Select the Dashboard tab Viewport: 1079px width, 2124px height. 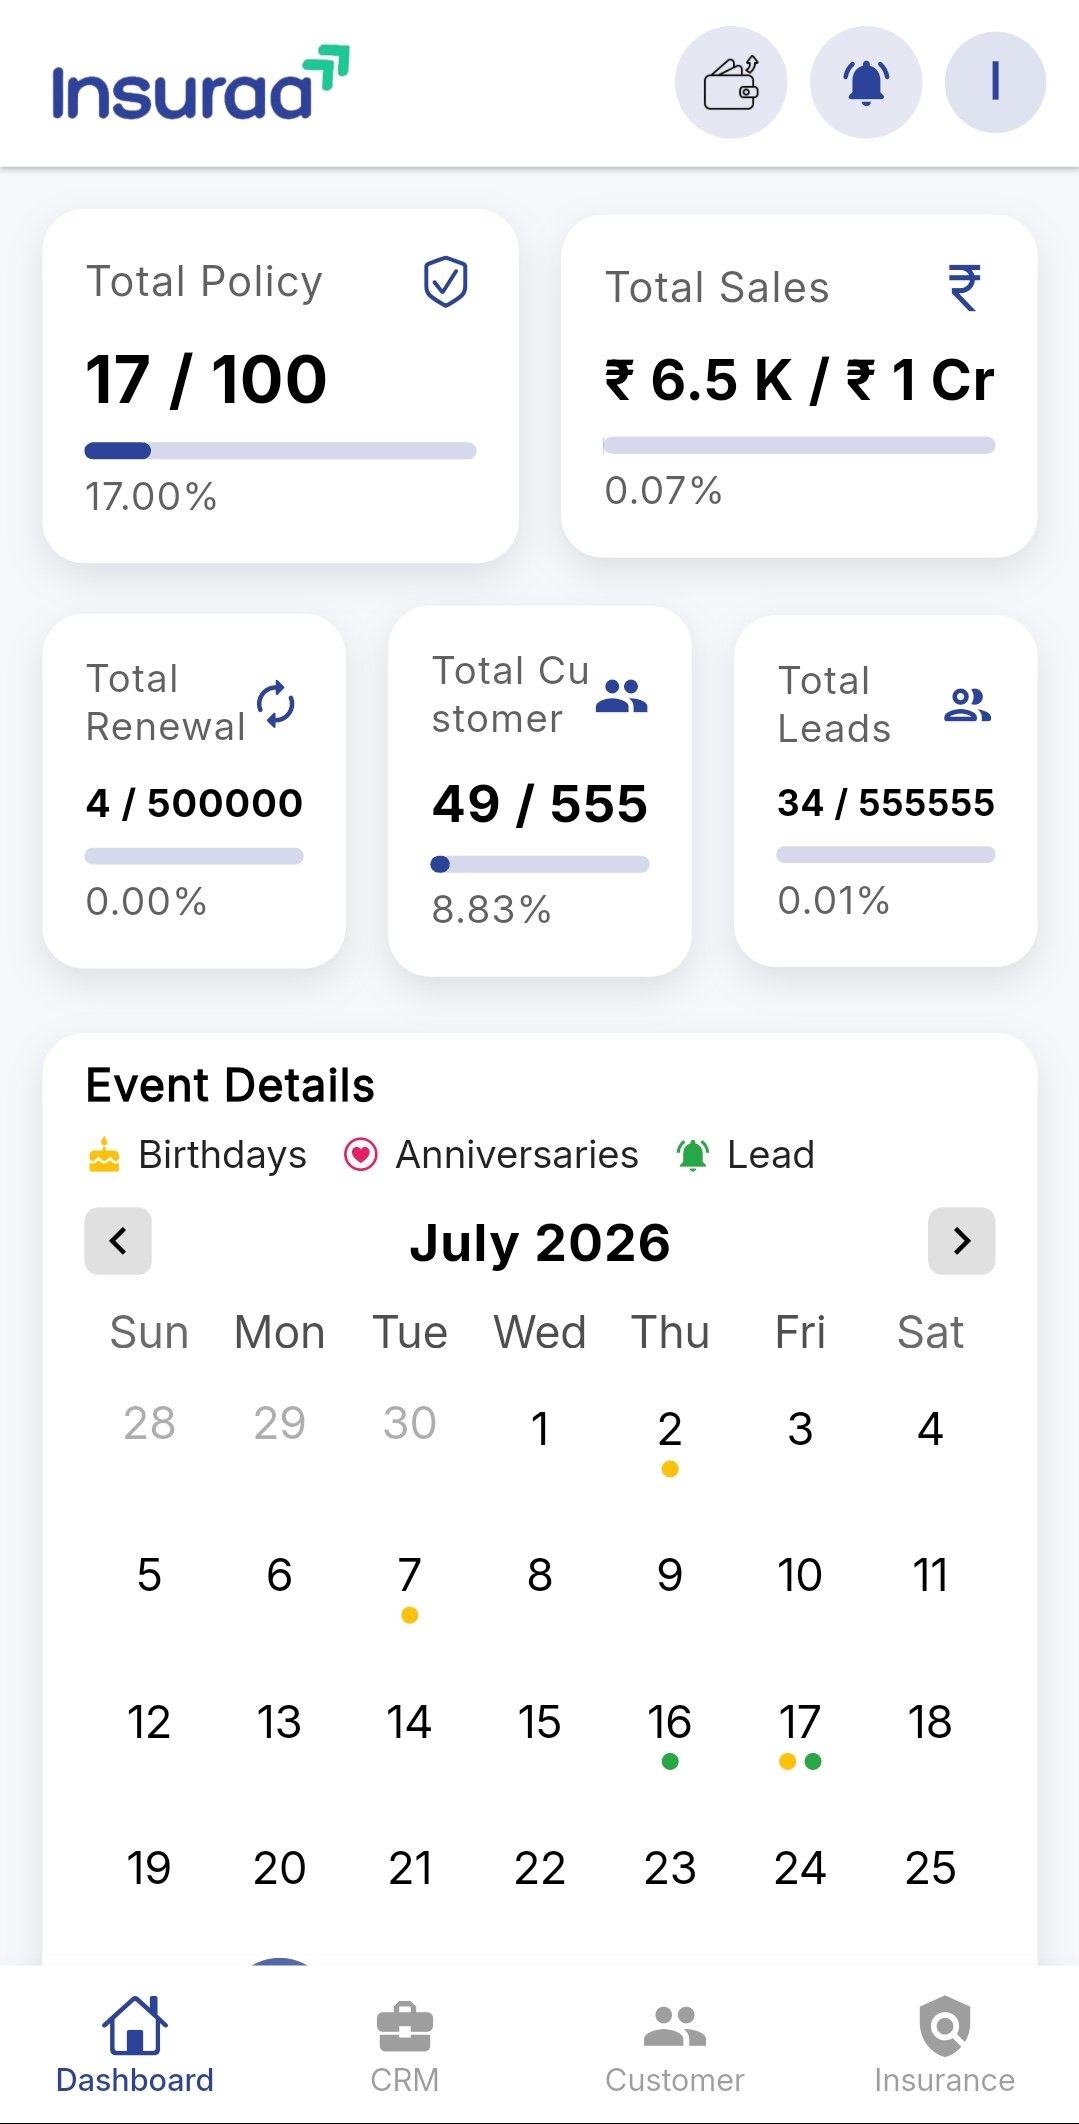135,2047
